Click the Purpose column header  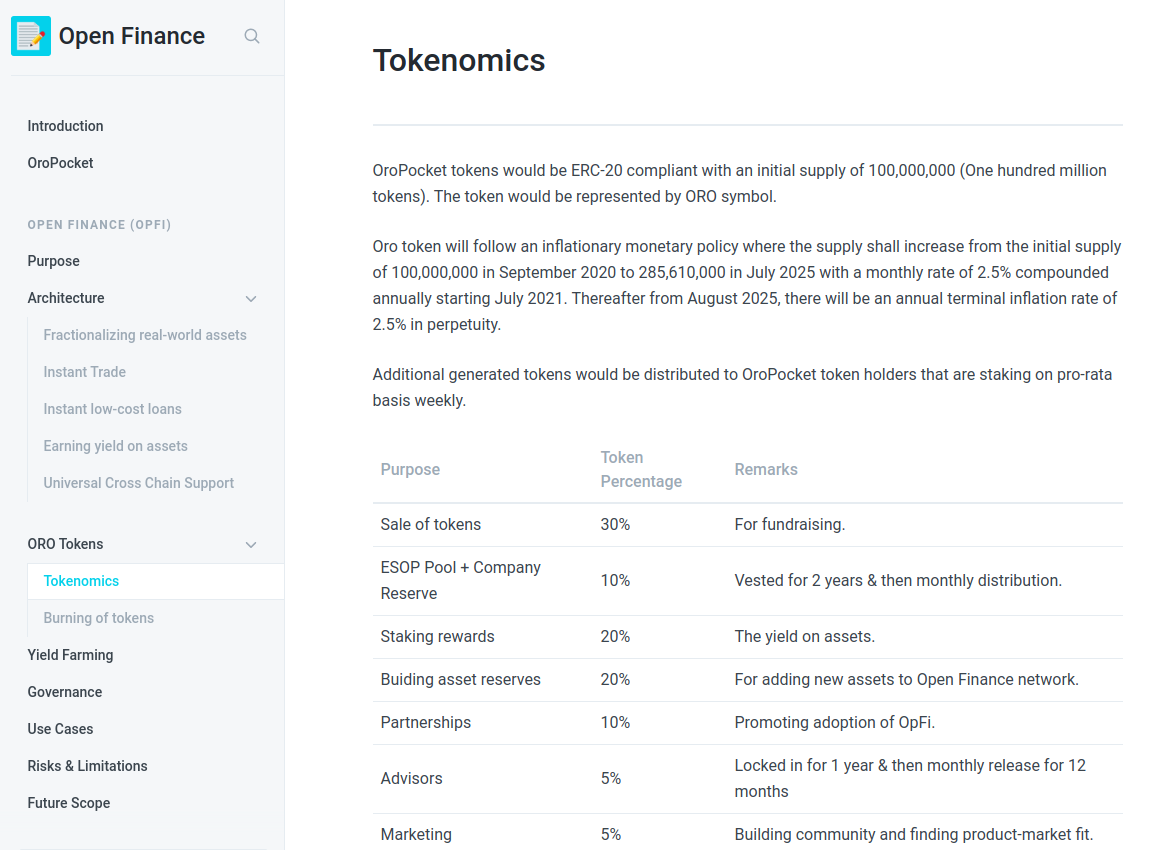click(410, 469)
